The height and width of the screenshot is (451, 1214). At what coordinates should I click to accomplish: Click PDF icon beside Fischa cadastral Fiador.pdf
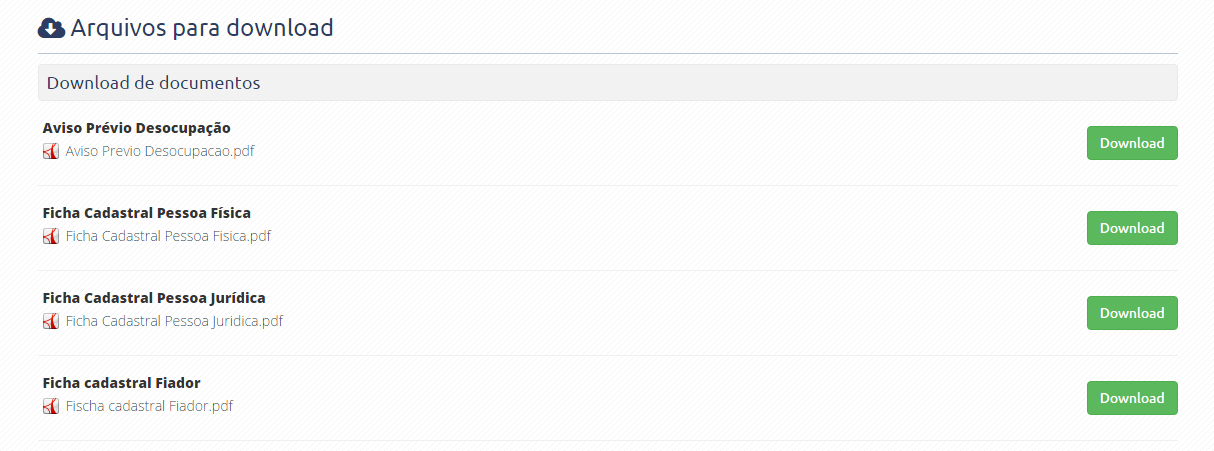point(51,407)
